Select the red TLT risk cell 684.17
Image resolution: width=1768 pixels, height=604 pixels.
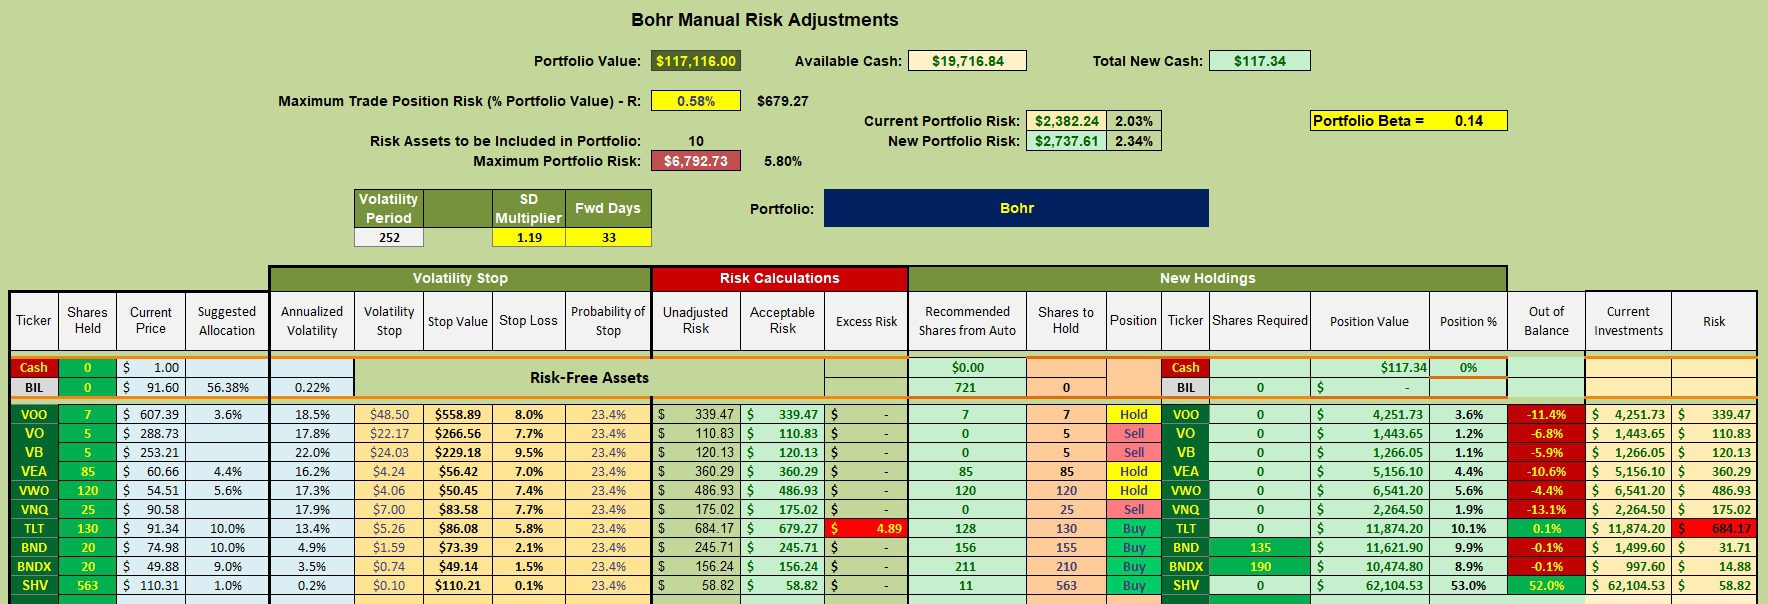click(x=1714, y=528)
